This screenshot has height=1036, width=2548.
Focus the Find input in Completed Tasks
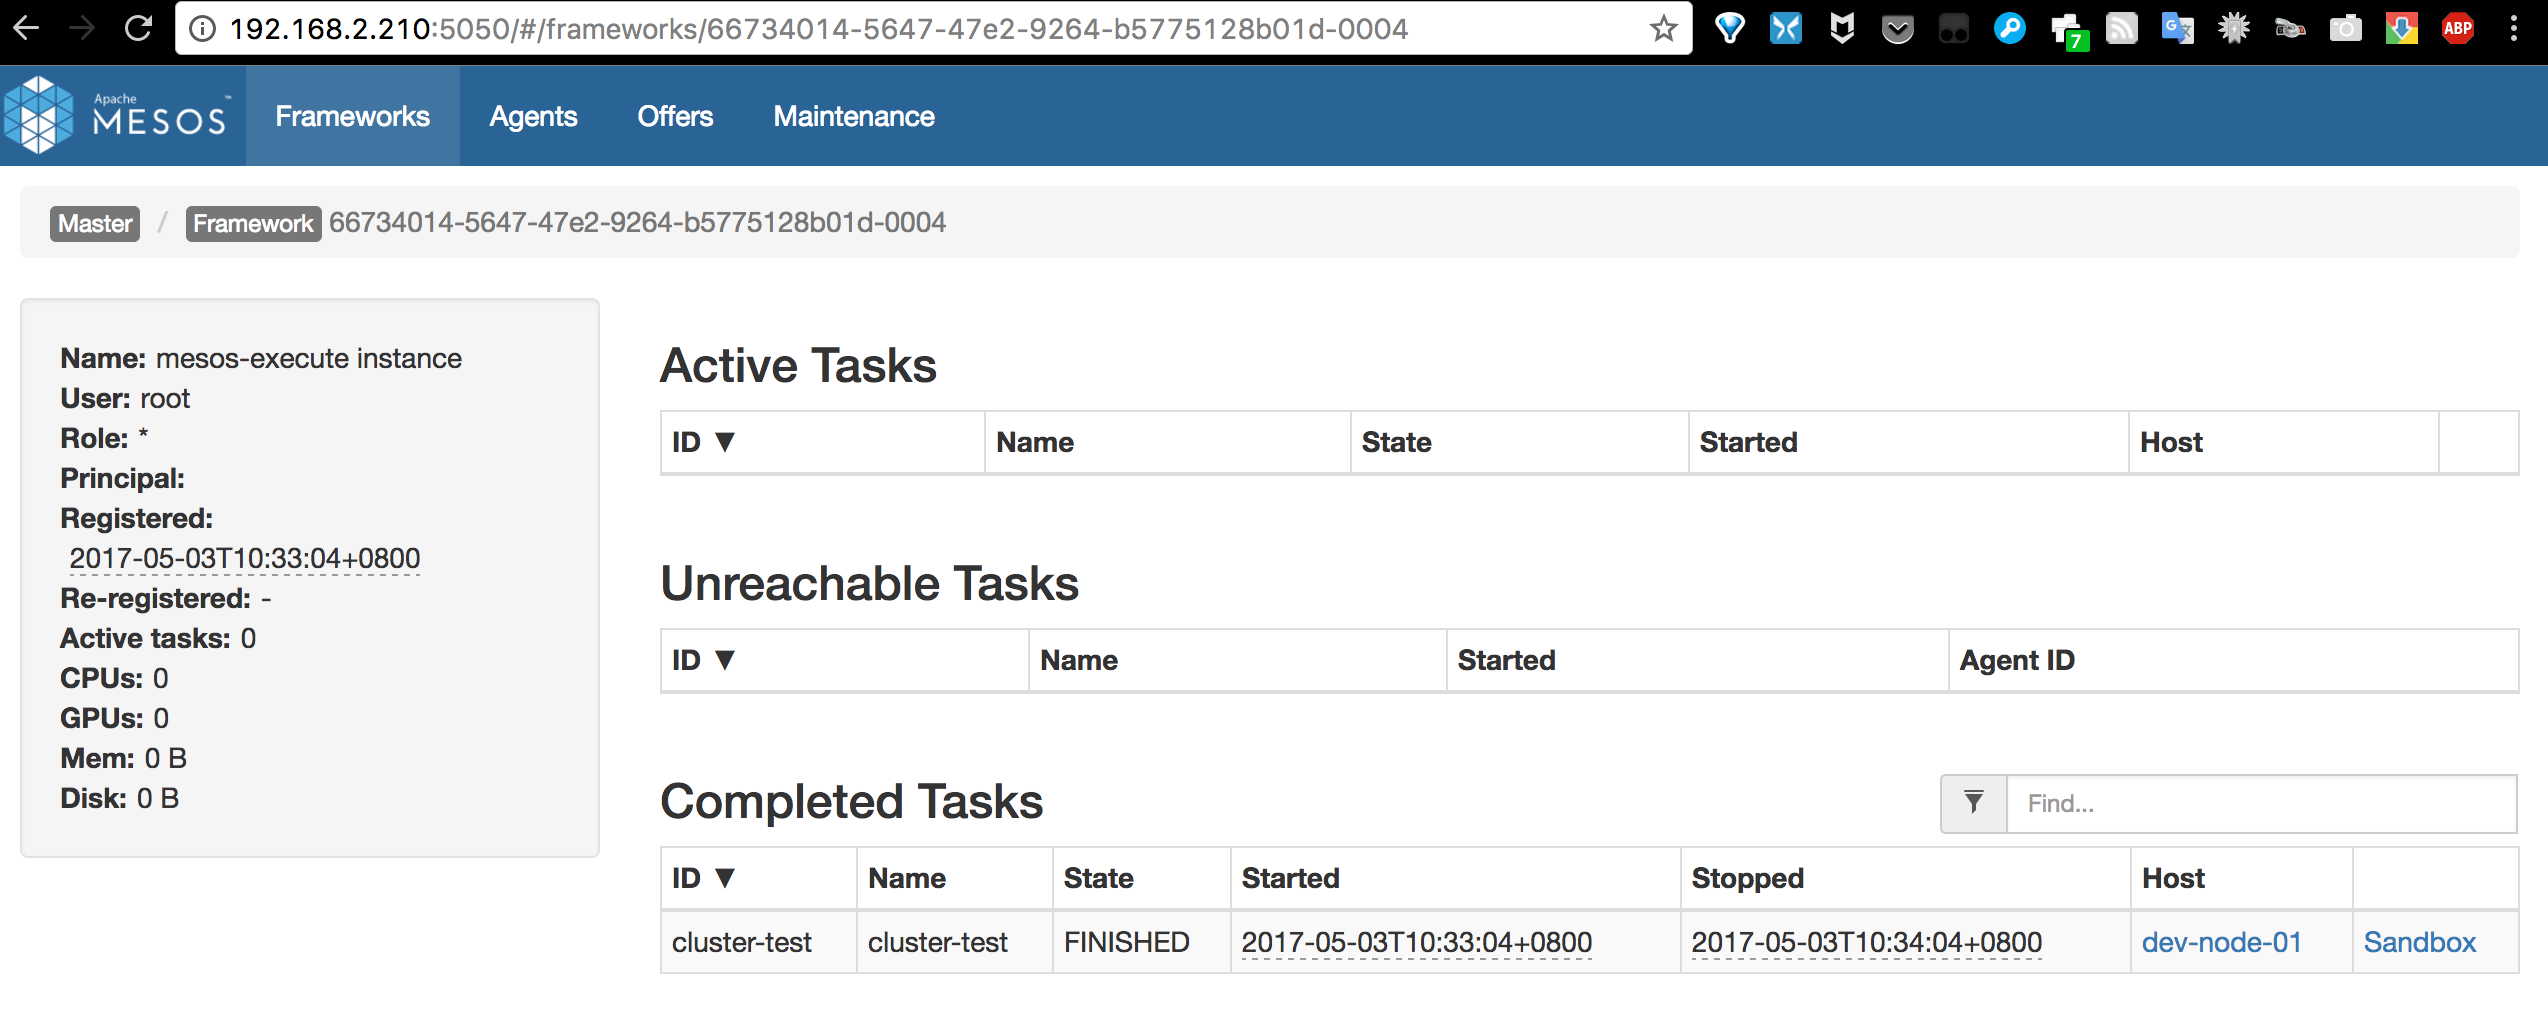tap(2260, 803)
